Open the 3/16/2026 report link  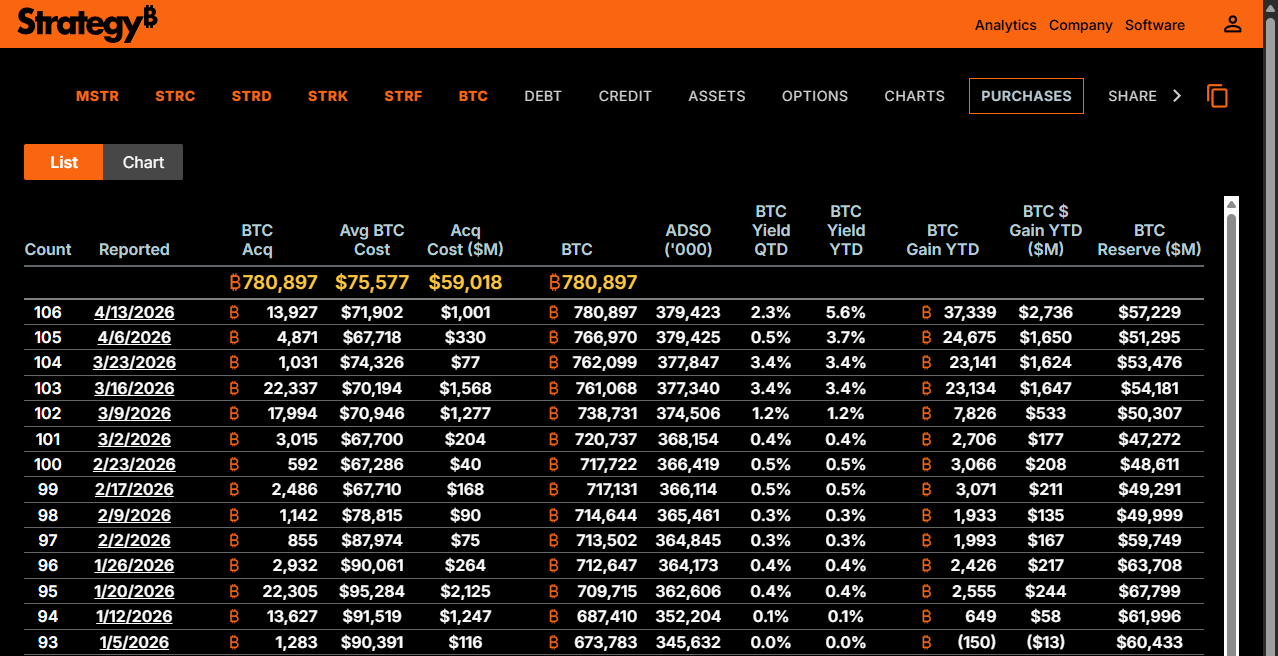pyautogui.click(x=134, y=388)
